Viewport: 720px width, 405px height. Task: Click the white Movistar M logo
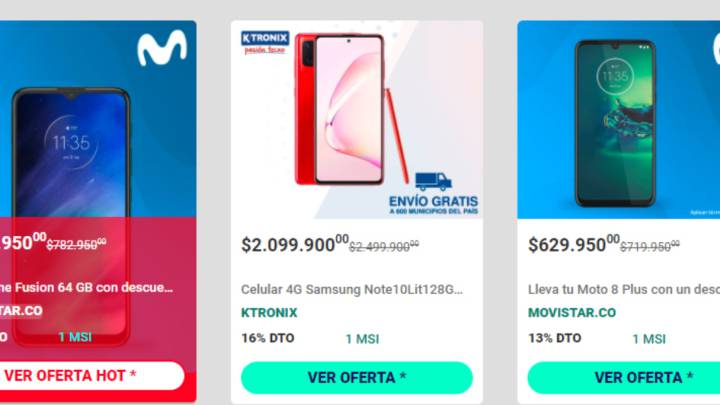pyautogui.click(x=162, y=47)
